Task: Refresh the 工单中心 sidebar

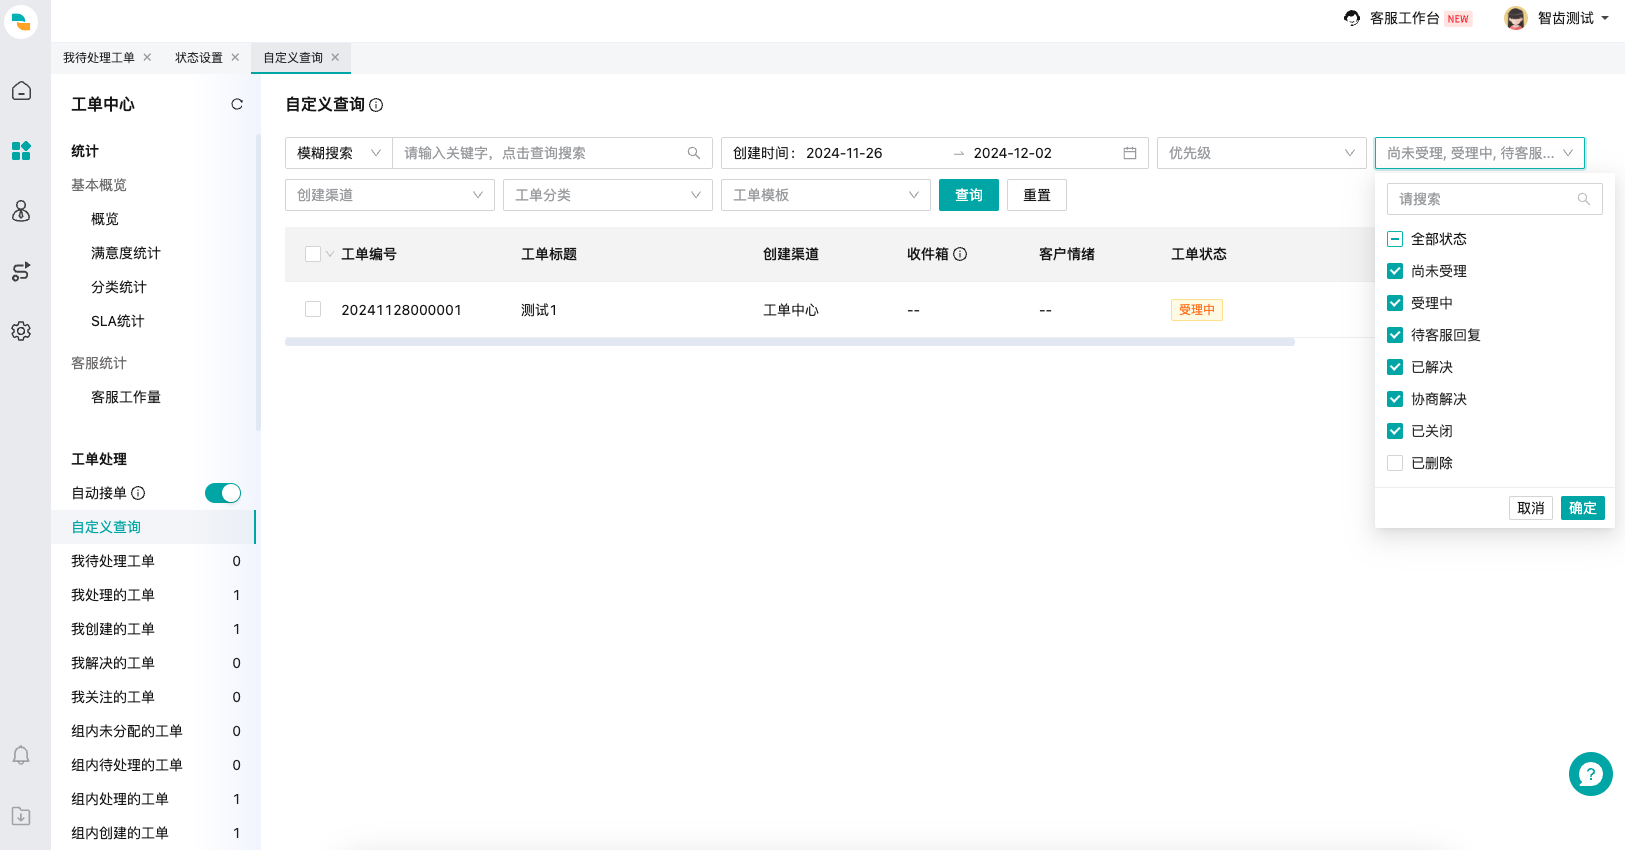Action: [x=237, y=104]
